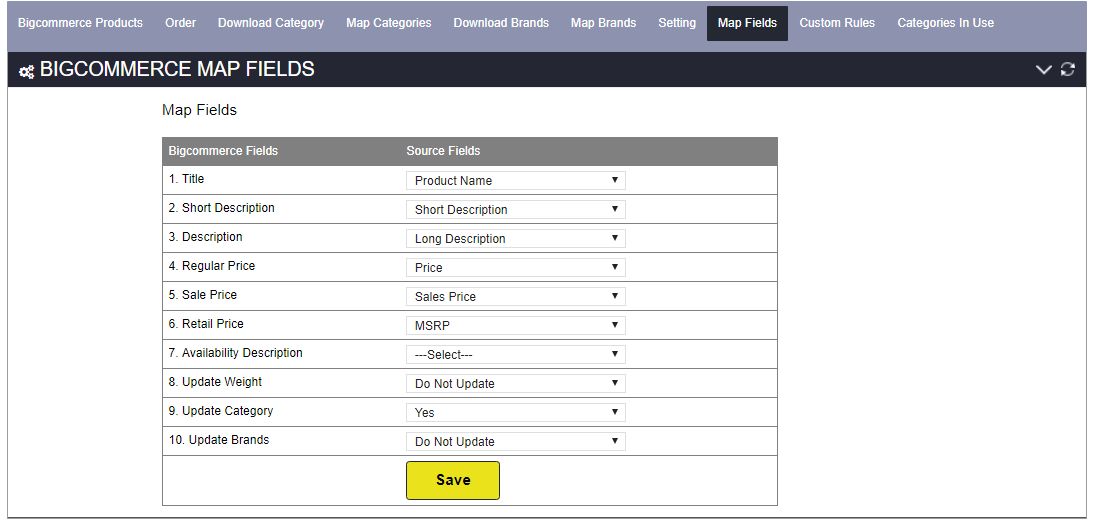Open the Map Brands tab
This screenshot has width=1093, height=522.
[604, 23]
